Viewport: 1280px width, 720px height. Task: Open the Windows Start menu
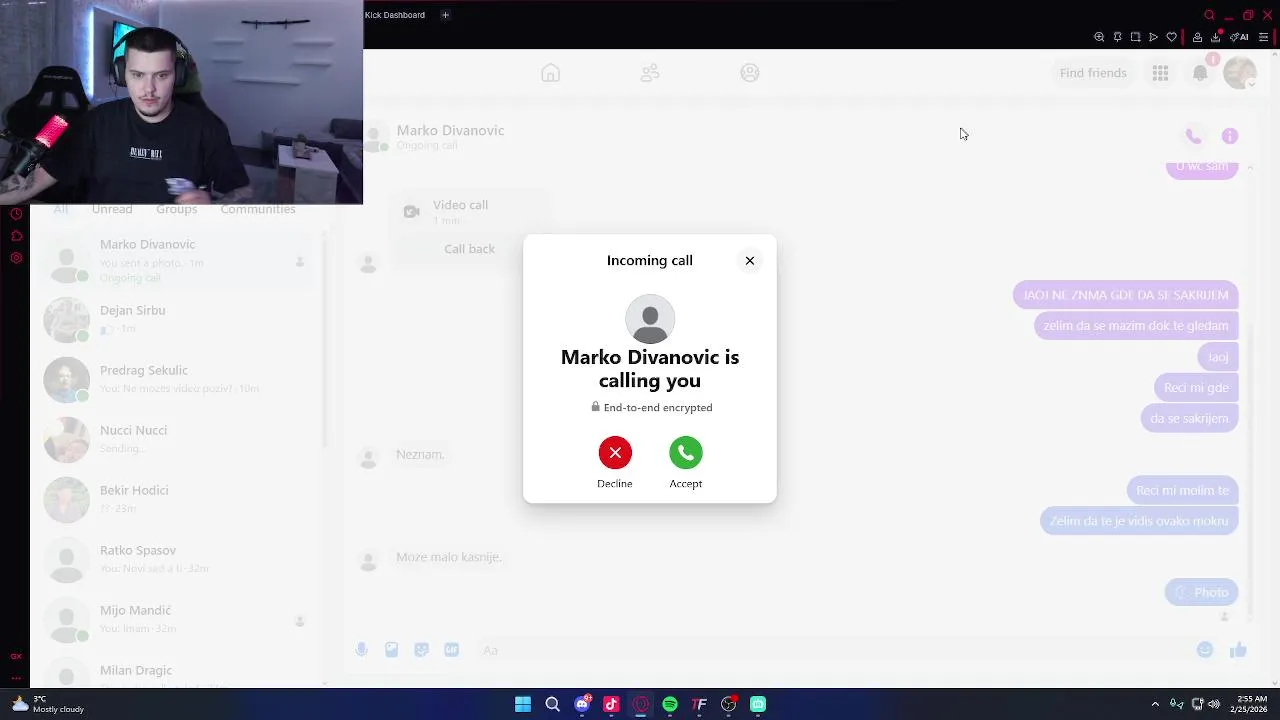[523, 704]
